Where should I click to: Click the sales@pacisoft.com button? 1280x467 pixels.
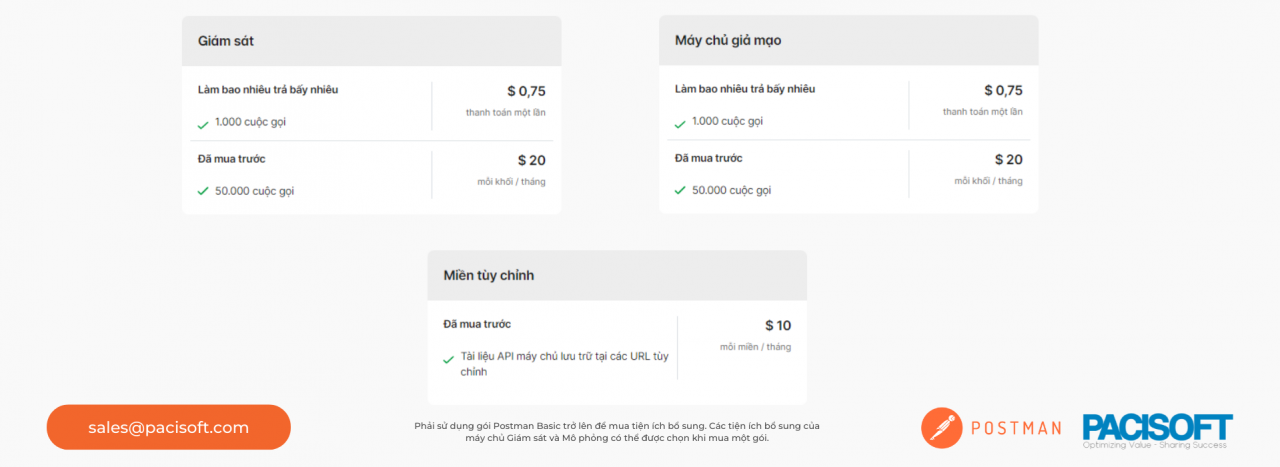click(x=168, y=427)
